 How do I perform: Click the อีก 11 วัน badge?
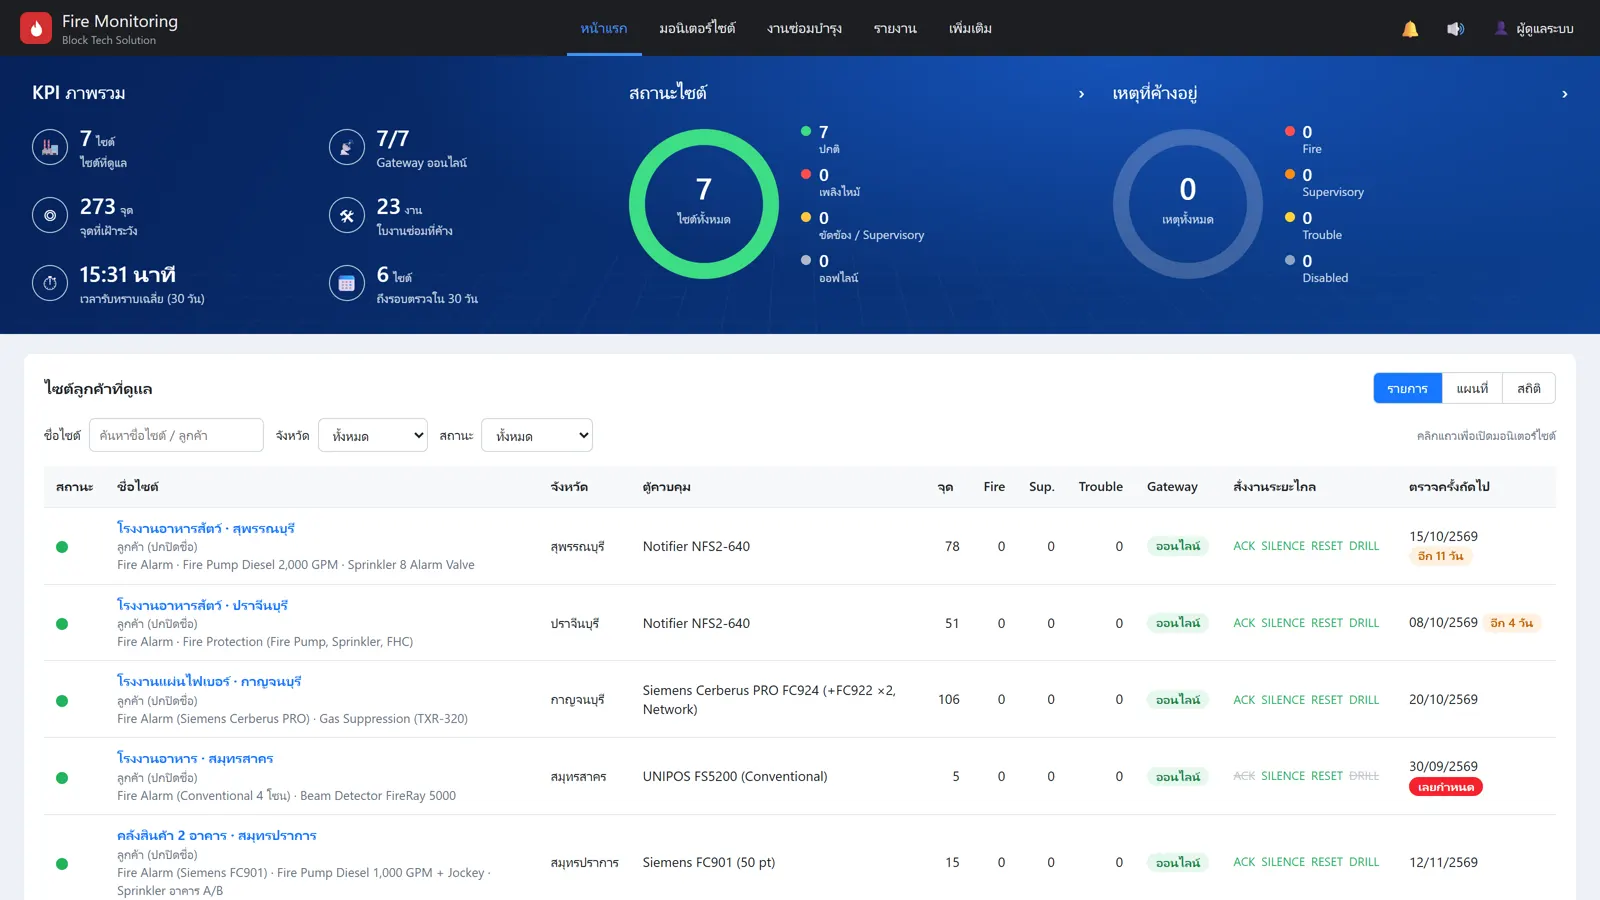click(x=1440, y=556)
